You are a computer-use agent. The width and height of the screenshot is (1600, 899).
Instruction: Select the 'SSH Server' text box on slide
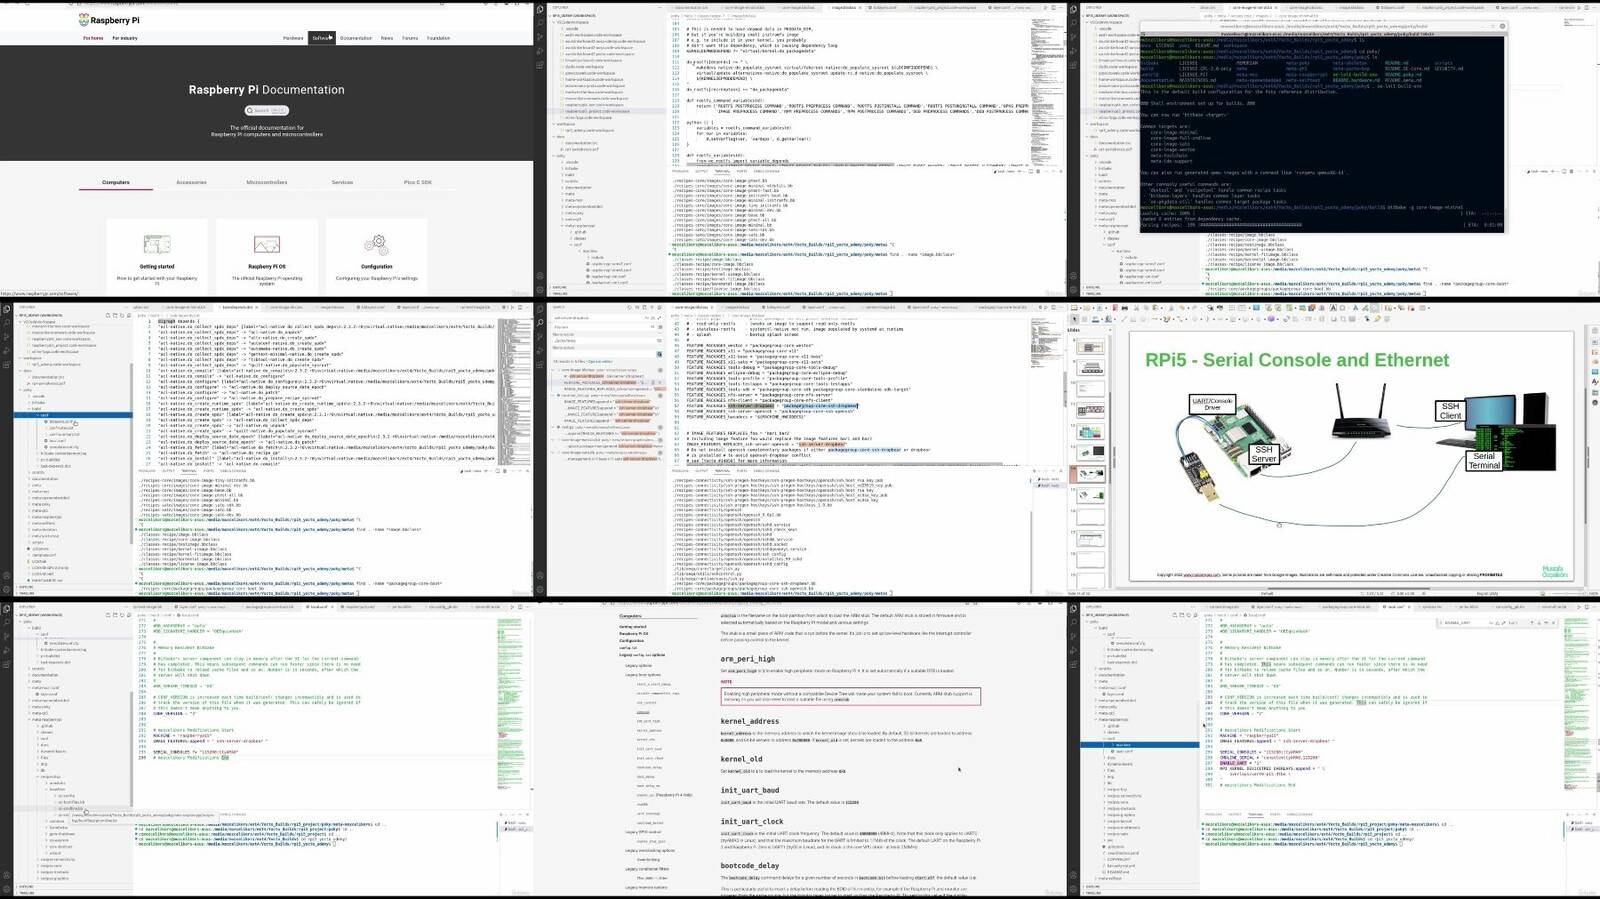[x=1264, y=454]
